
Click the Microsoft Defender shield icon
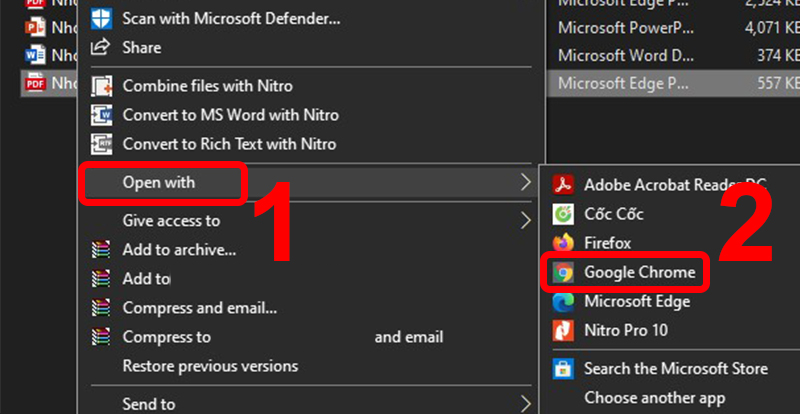pyautogui.click(x=101, y=18)
